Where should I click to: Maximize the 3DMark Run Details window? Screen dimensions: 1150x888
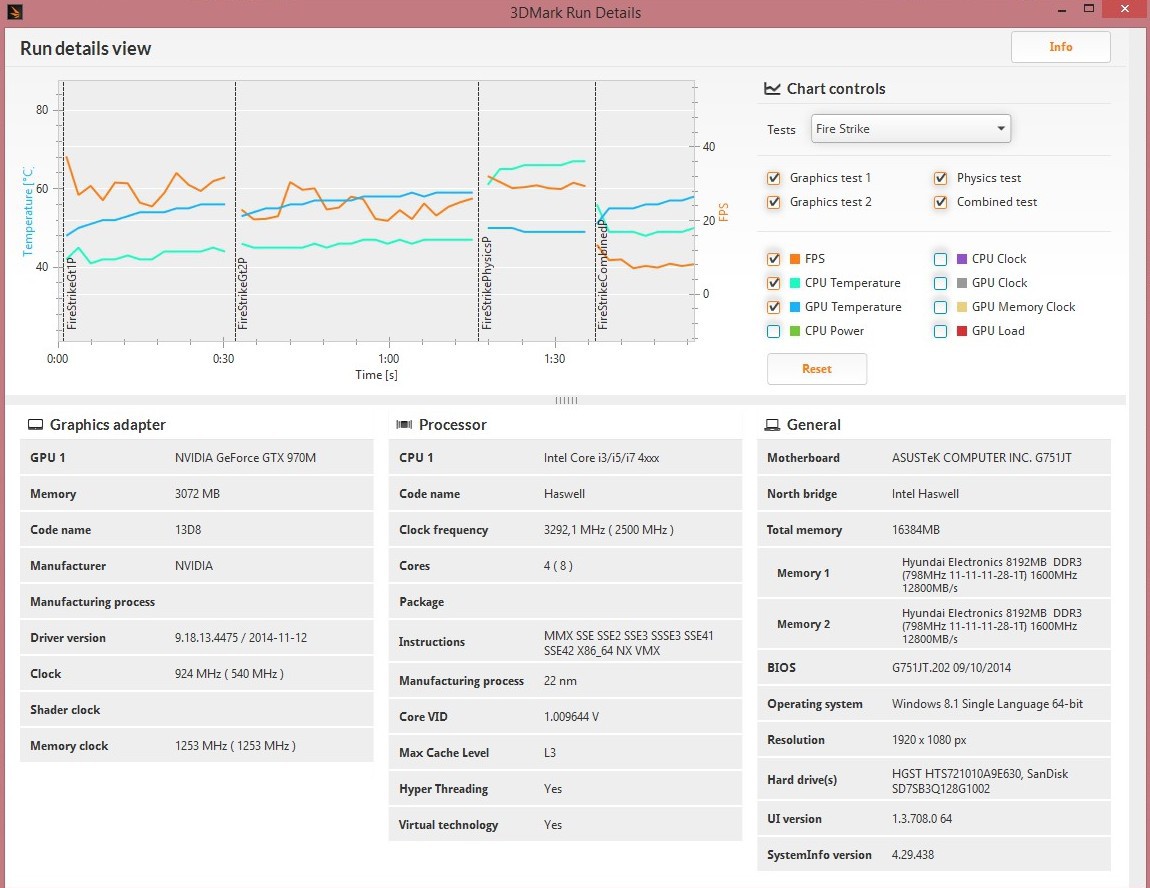click(1089, 9)
